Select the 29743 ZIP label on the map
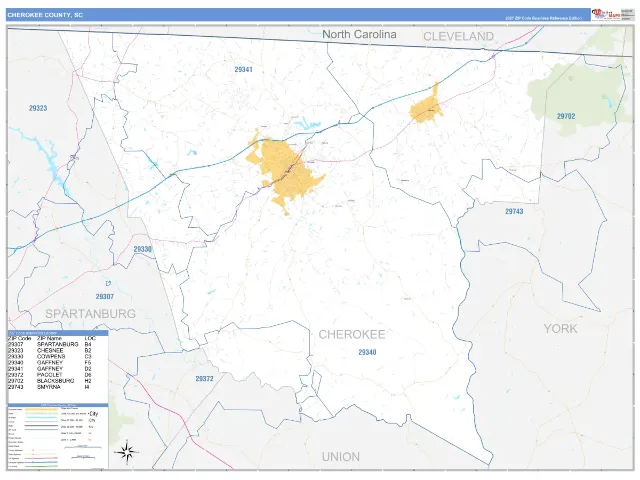 pos(514,211)
